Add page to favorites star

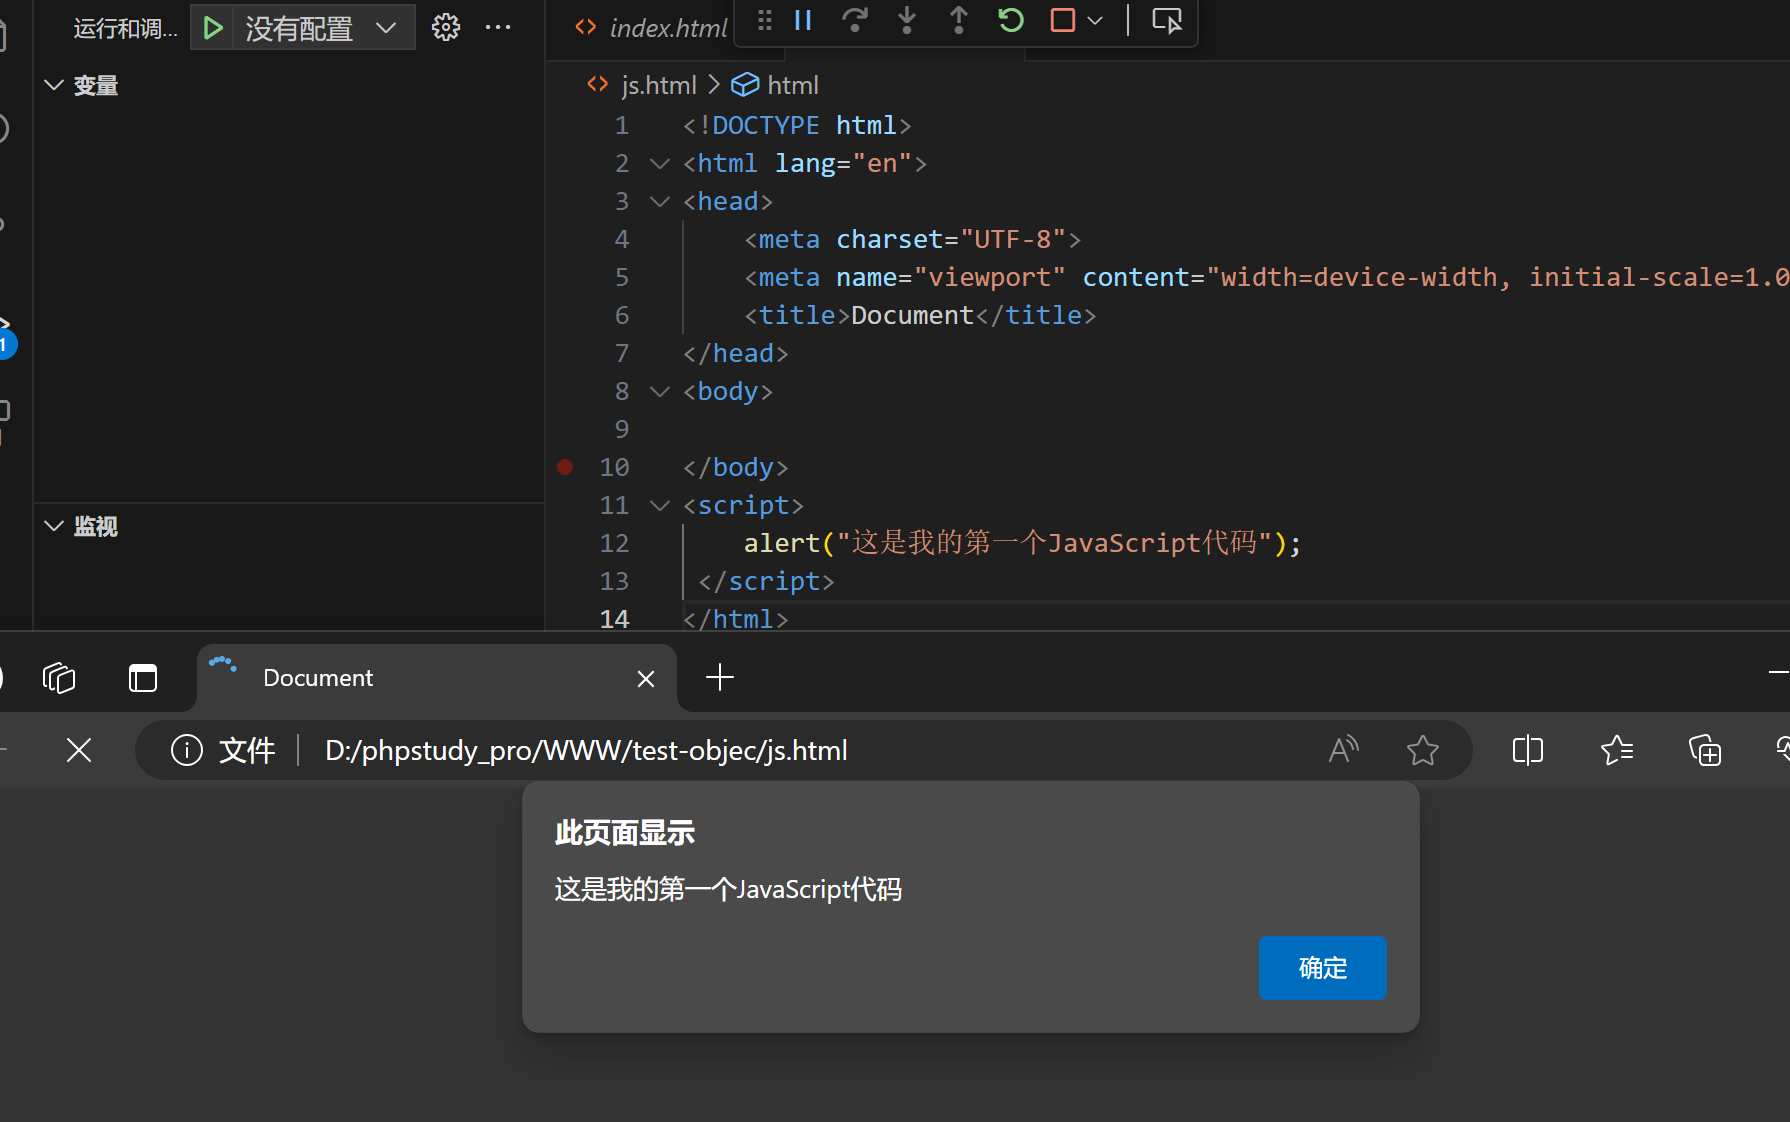coord(1423,750)
